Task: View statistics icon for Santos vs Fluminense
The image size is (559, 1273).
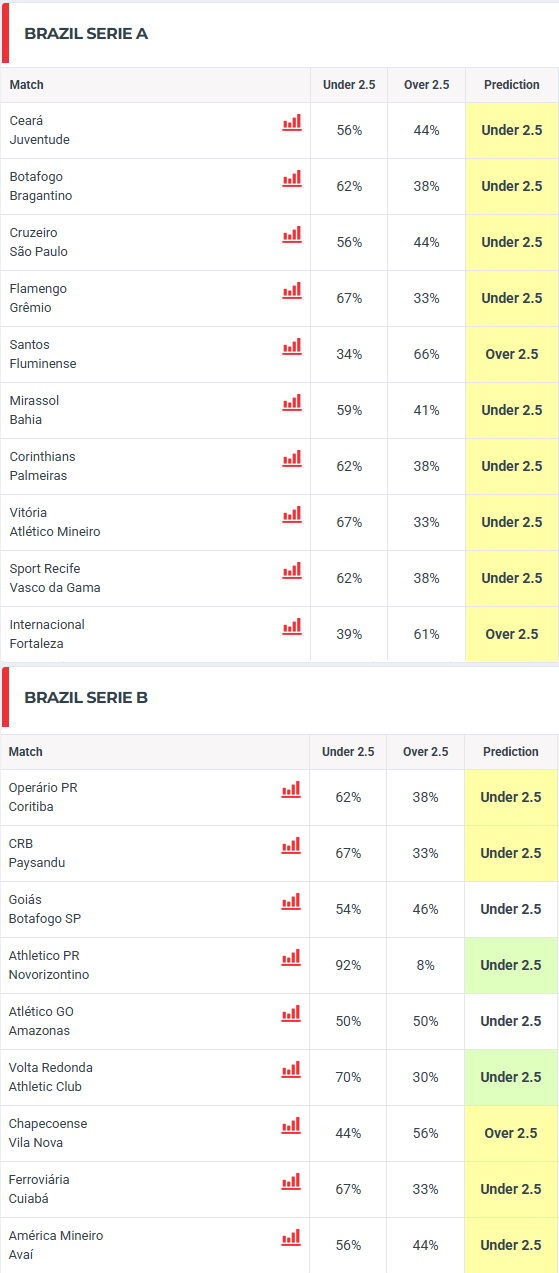Action: pyautogui.click(x=291, y=347)
